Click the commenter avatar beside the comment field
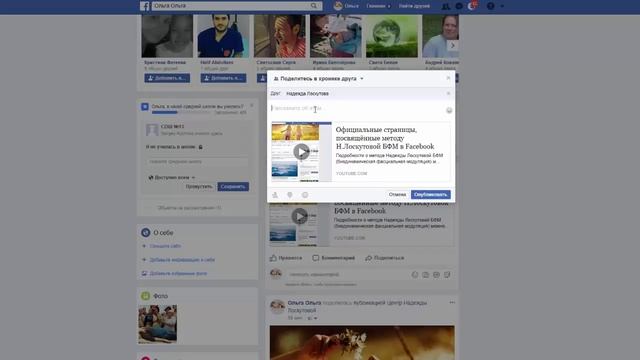The image size is (640, 360). [276, 273]
